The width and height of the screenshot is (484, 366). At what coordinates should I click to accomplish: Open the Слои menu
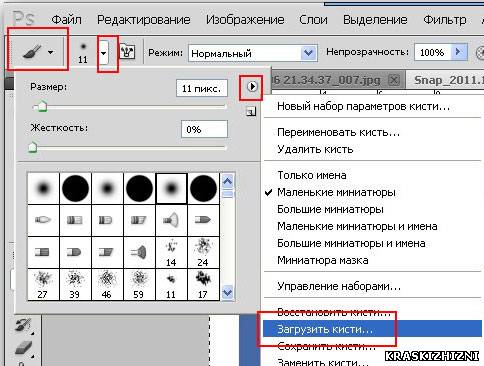click(x=313, y=20)
